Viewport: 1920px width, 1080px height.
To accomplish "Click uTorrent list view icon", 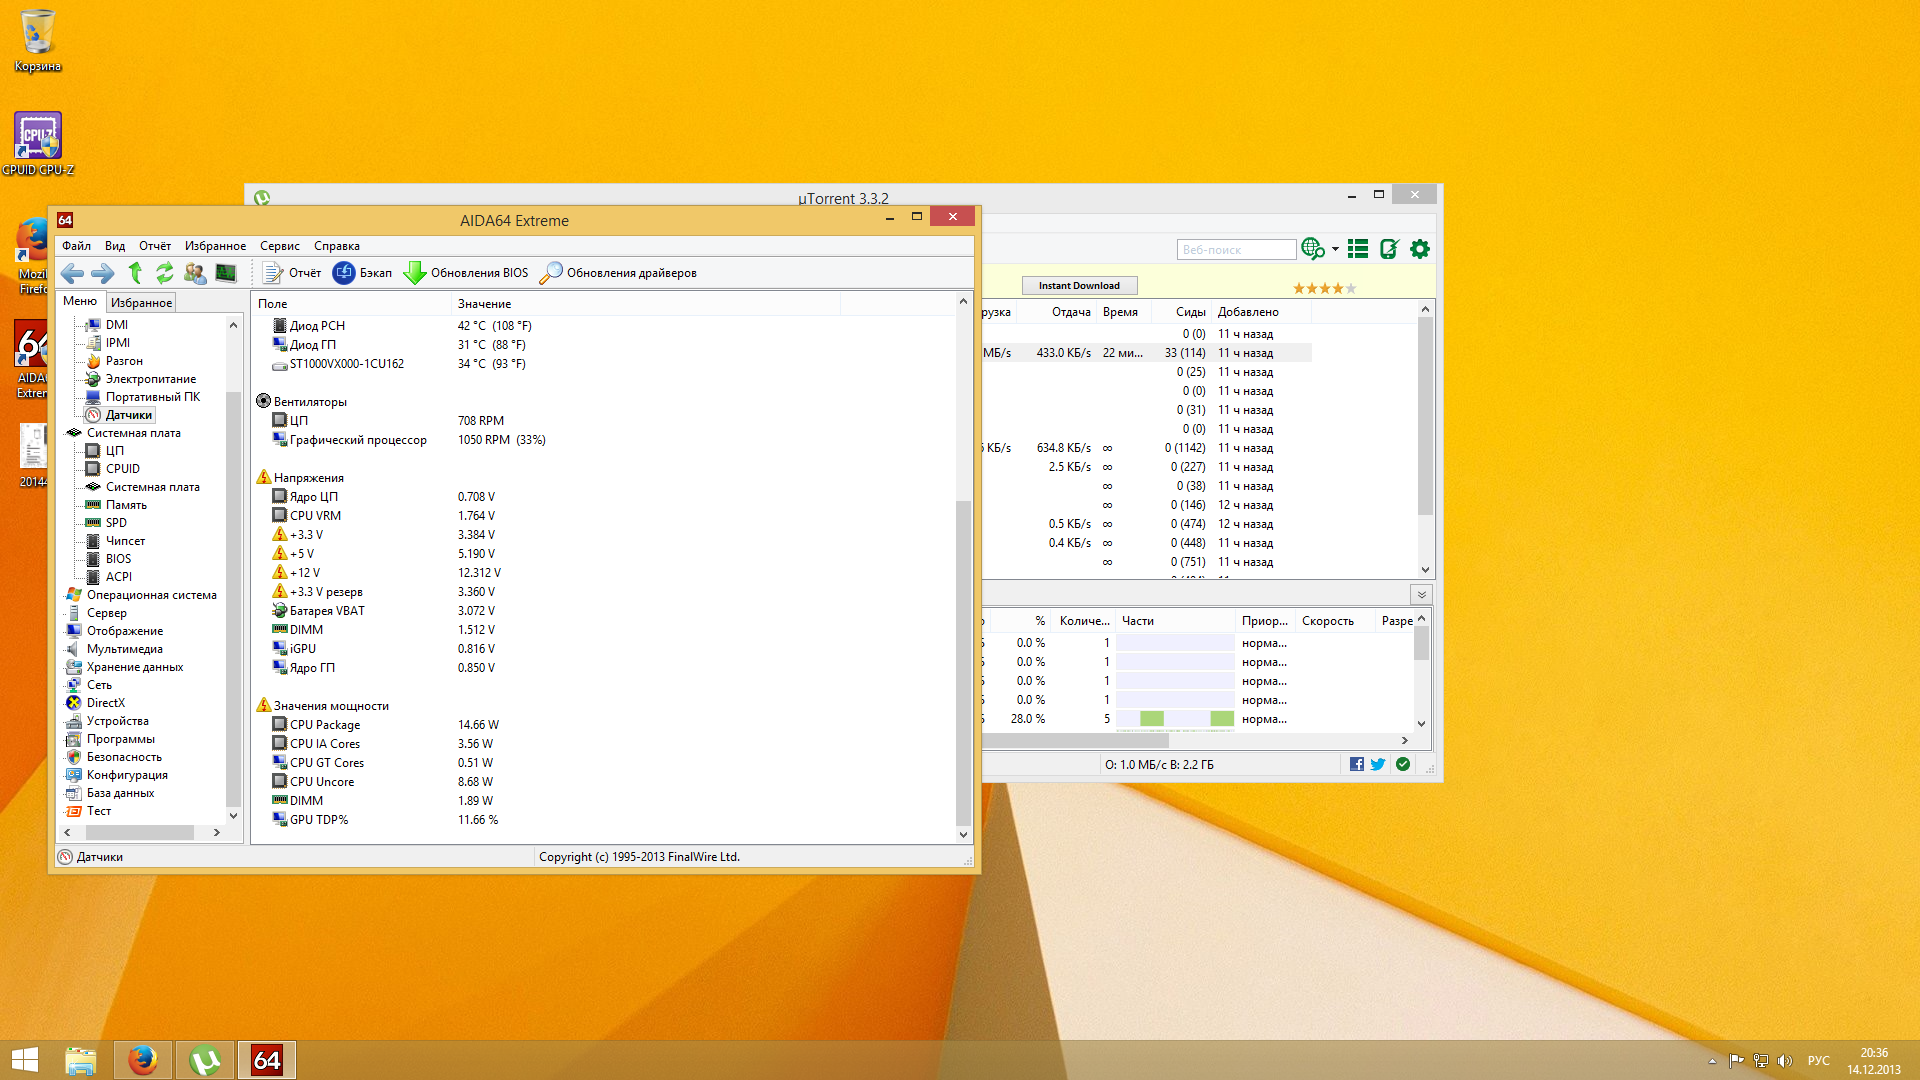I will [1357, 249].
